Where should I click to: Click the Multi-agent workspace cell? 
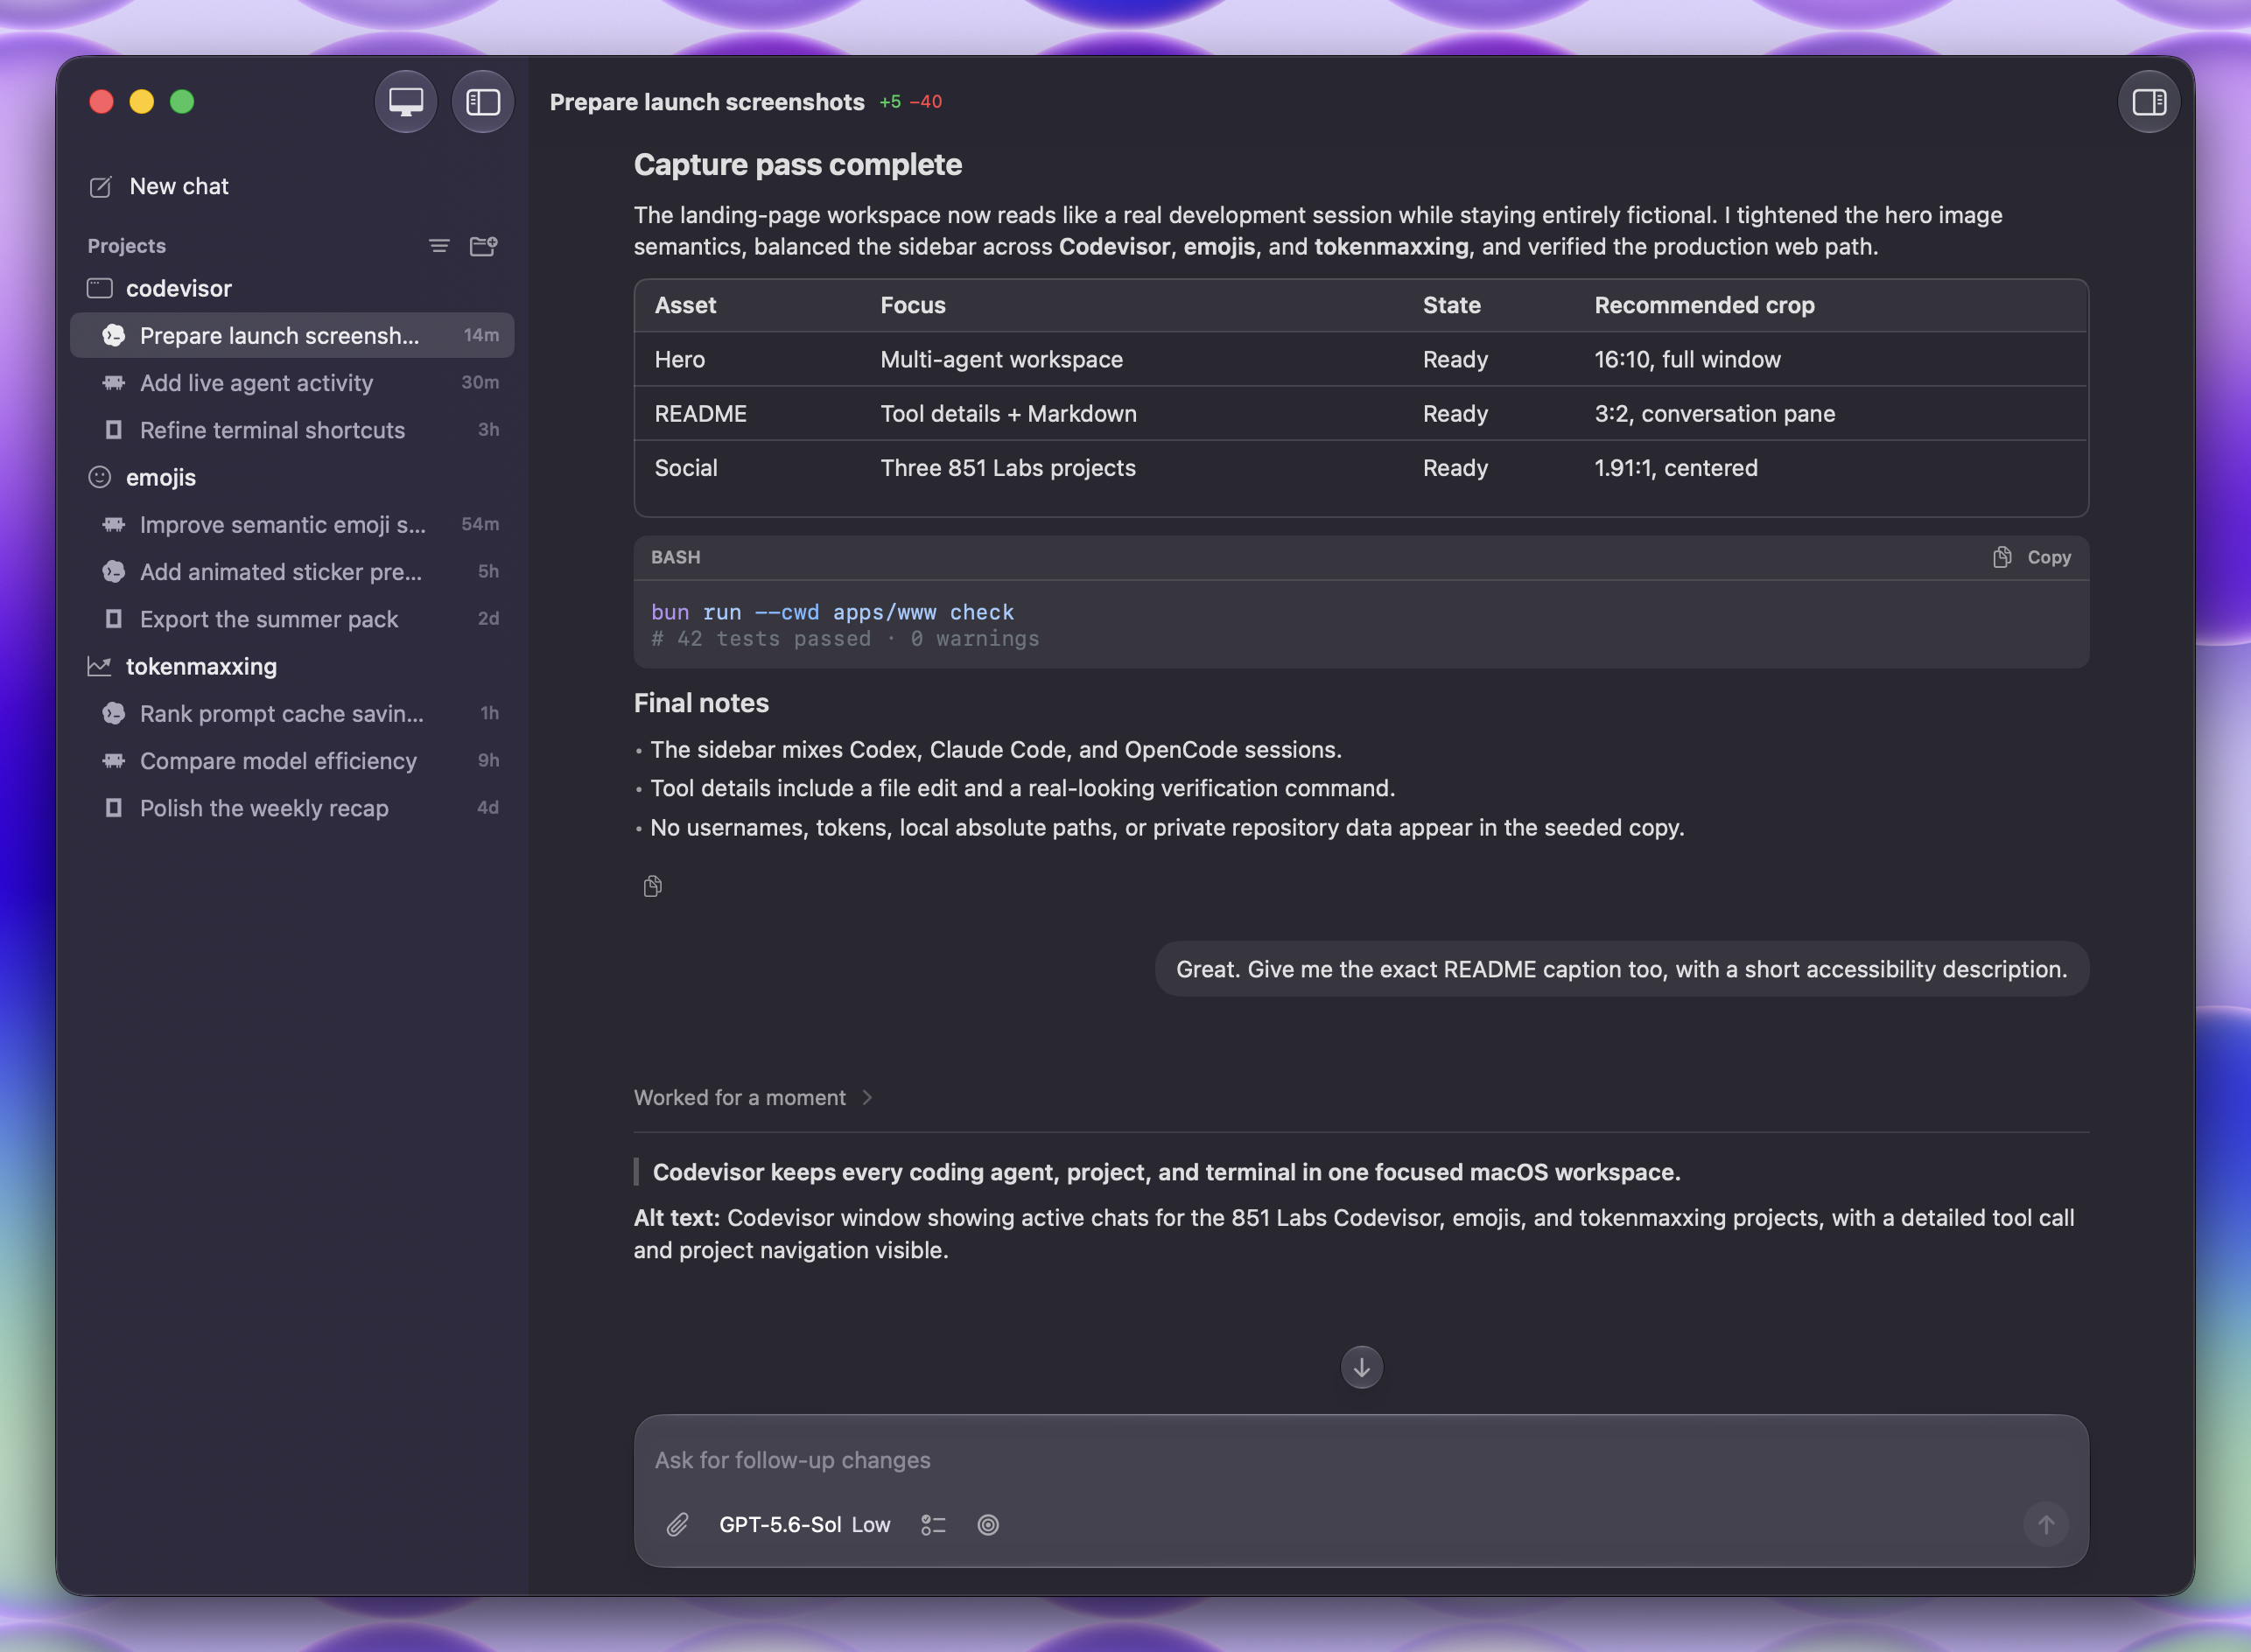tap(1001, 360)
